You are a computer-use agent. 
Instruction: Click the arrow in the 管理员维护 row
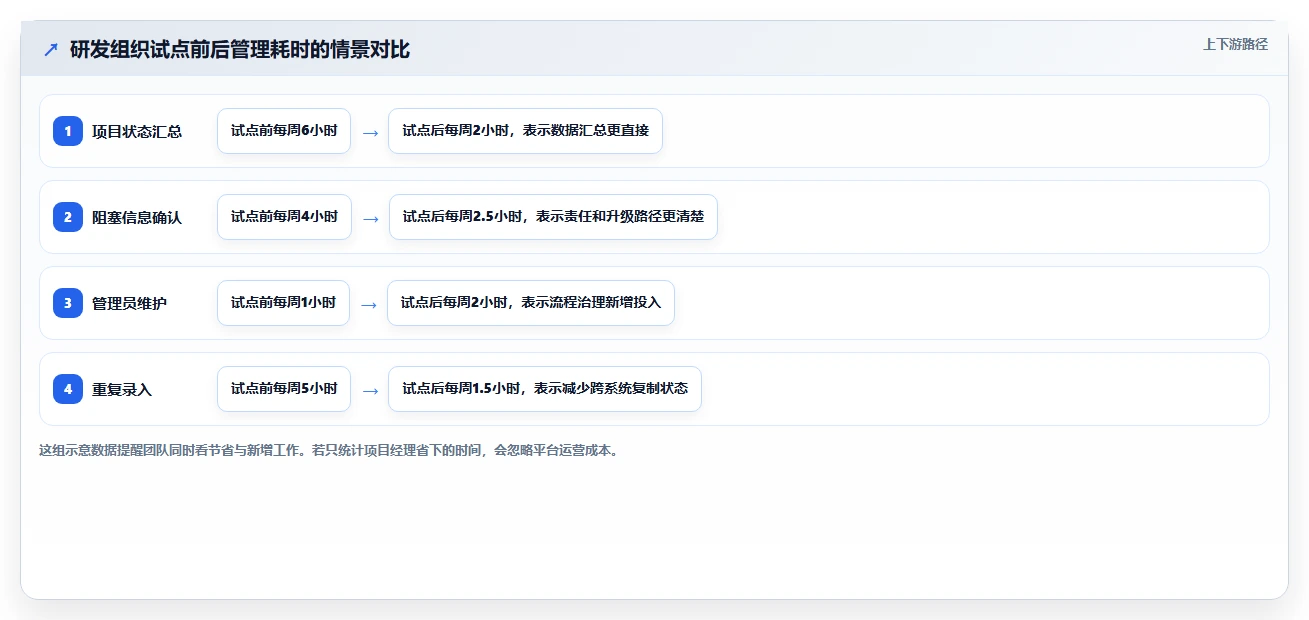coord(369,304)
